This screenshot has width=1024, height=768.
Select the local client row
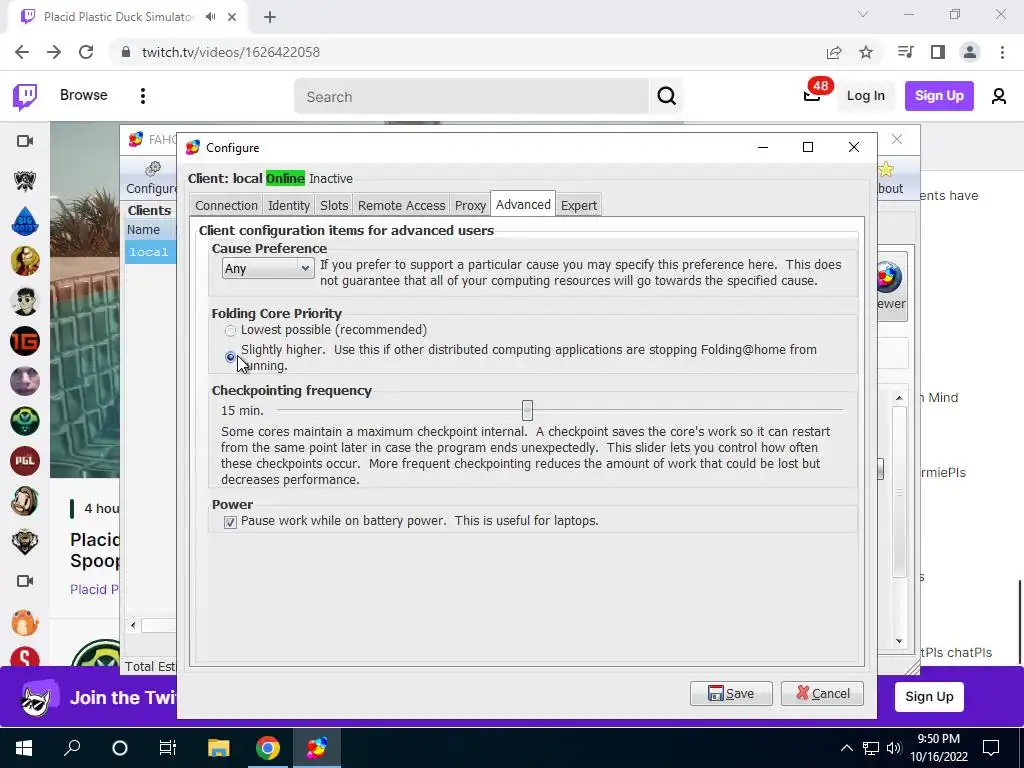pos(150,252)
